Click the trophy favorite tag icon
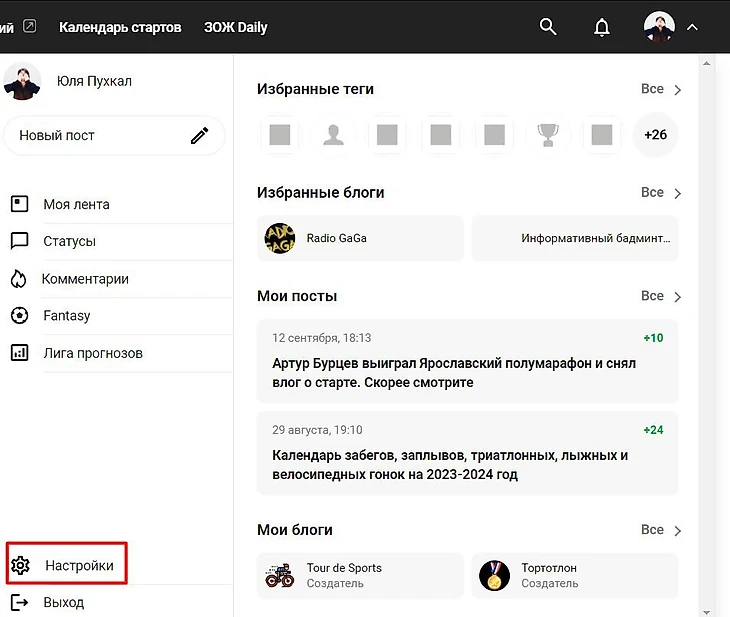 (x=547, y=135)
